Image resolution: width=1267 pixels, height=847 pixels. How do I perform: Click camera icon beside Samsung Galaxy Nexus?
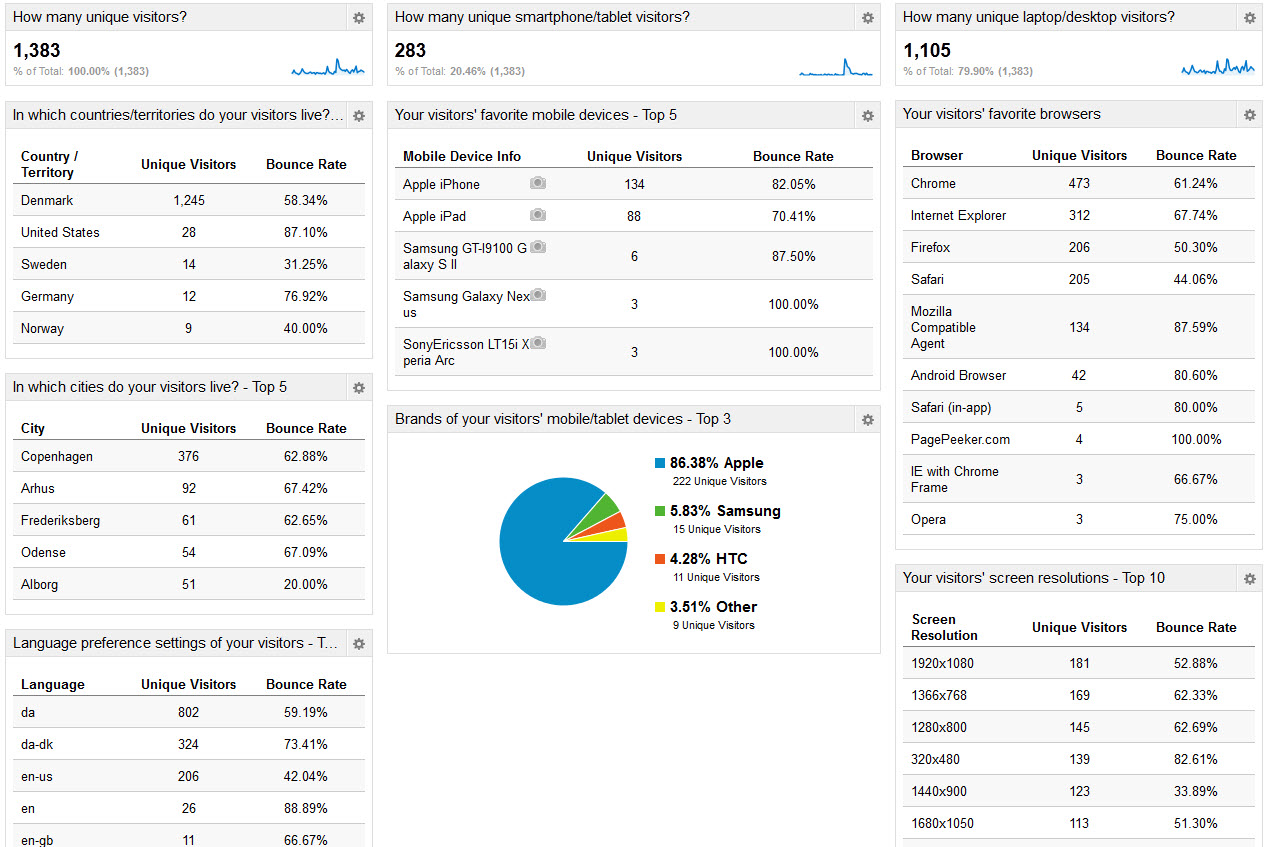[x=537, y=294]
